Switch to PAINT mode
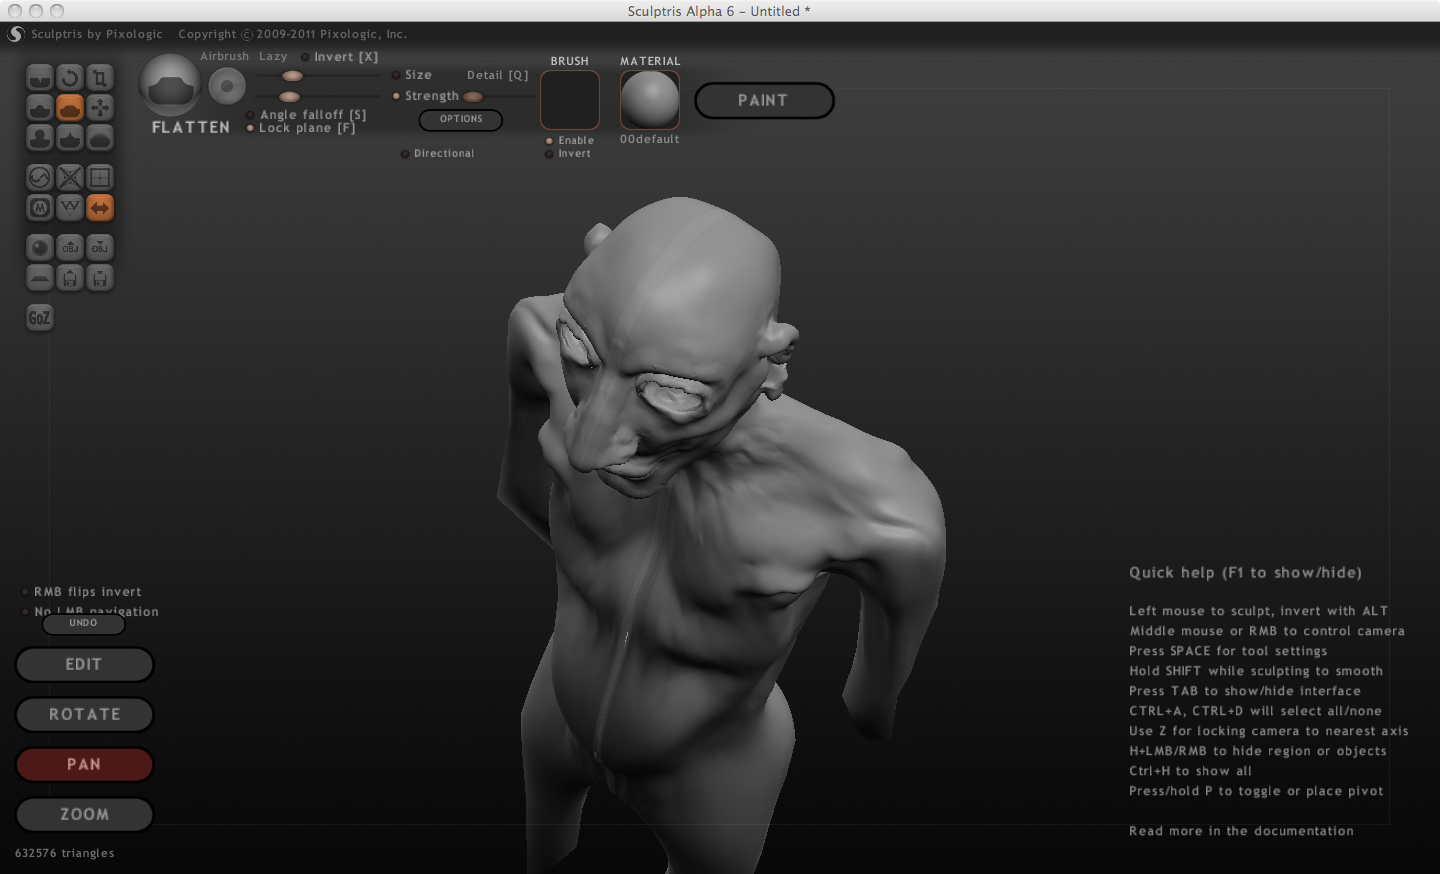The width and height of the screenshot is (1440, 874). 764,101
